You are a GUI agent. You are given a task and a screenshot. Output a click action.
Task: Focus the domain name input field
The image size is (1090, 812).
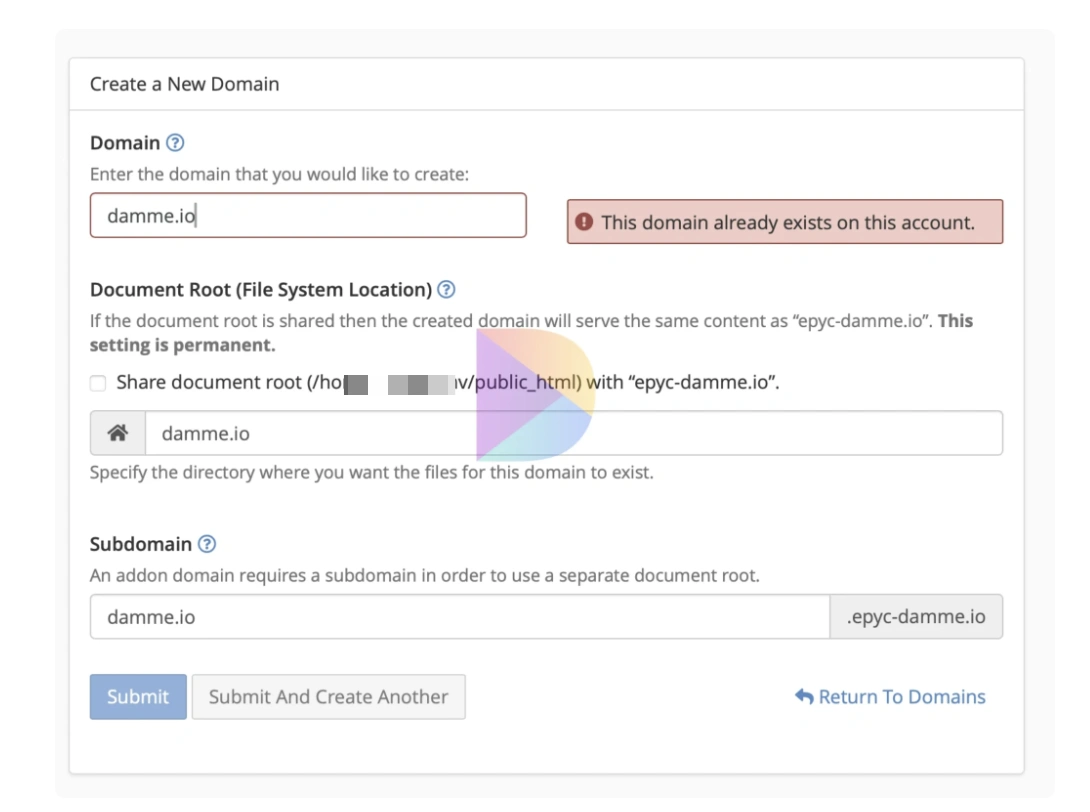pyautogui.click(x=308, y=216)
